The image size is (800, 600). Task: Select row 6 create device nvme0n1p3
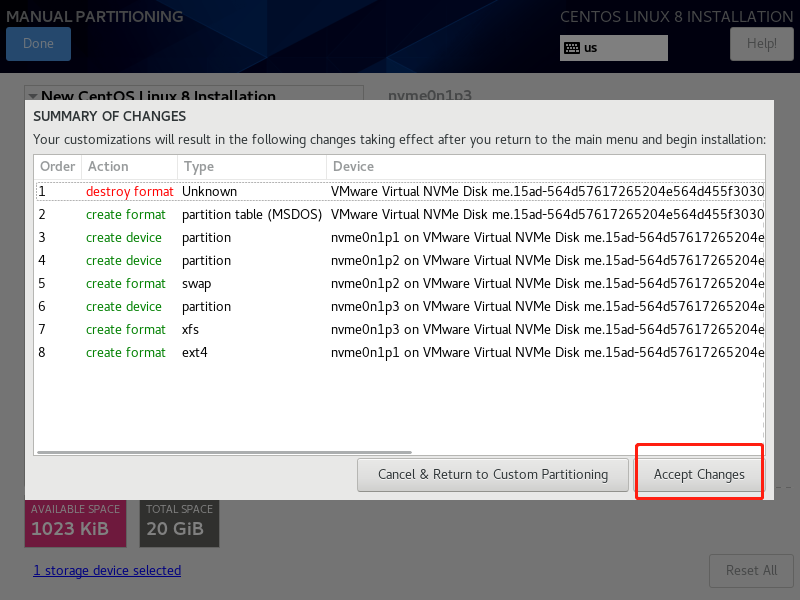coord(400,306)
